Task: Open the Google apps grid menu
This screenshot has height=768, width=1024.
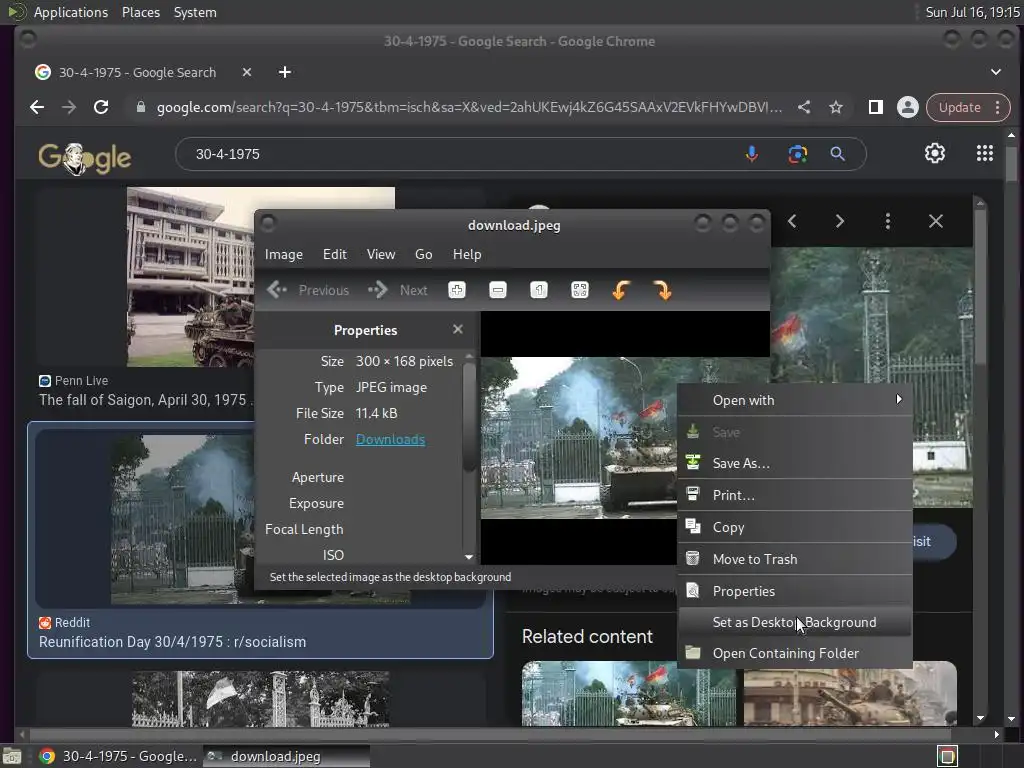Action: tap(984, 153)
